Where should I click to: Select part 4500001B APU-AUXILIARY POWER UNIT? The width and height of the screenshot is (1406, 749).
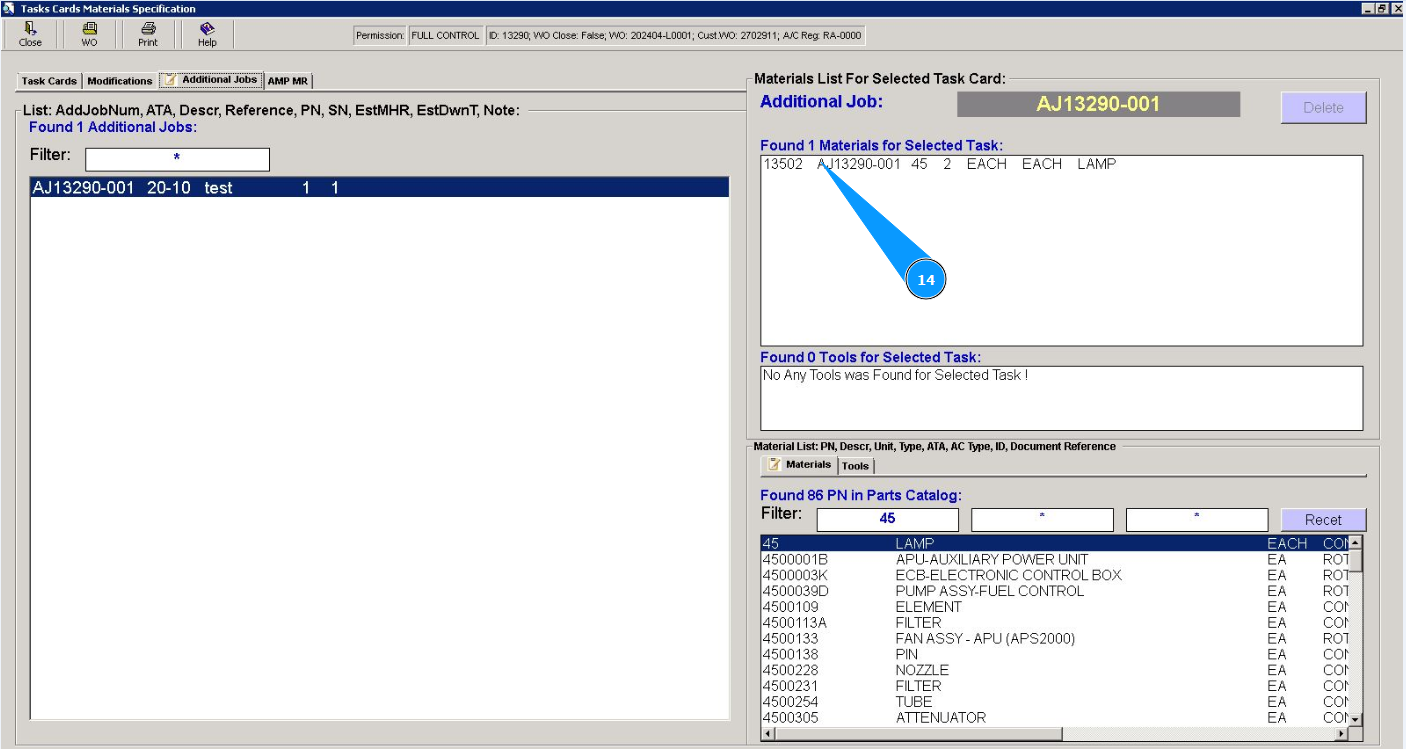1055,560
